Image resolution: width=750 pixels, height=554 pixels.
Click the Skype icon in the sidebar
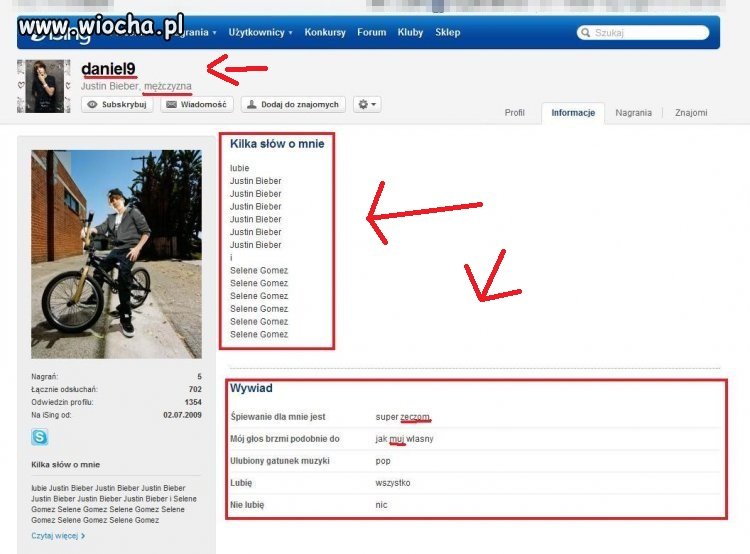point(40,437)
